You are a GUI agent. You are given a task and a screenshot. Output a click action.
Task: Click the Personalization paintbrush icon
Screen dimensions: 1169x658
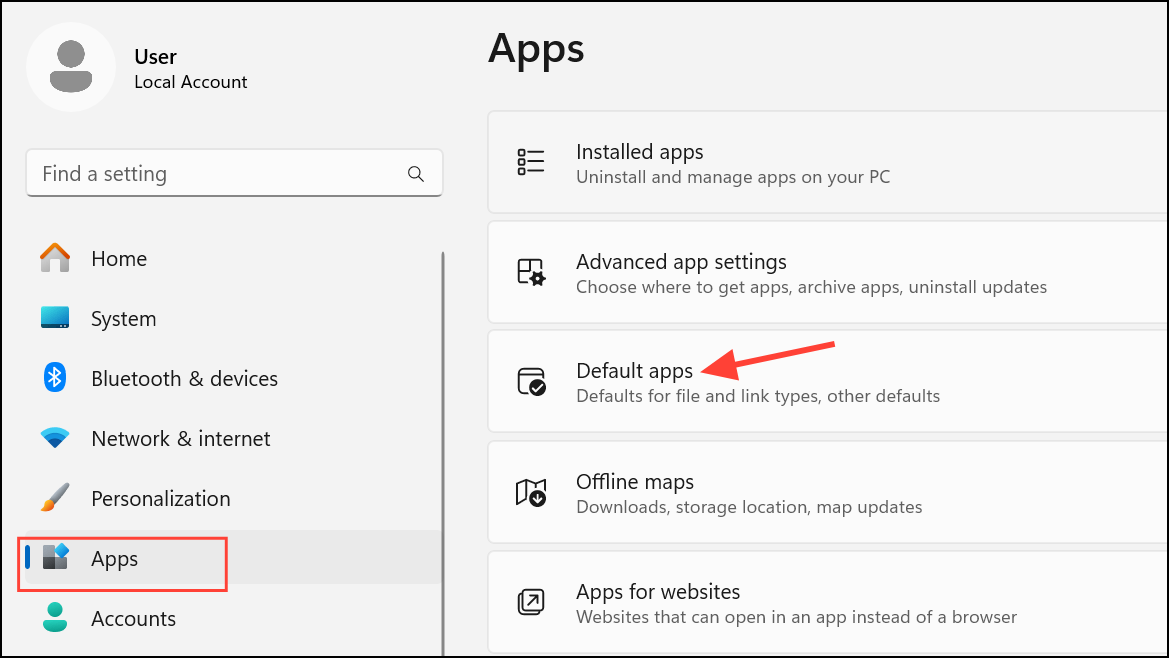tap(55, 498)
